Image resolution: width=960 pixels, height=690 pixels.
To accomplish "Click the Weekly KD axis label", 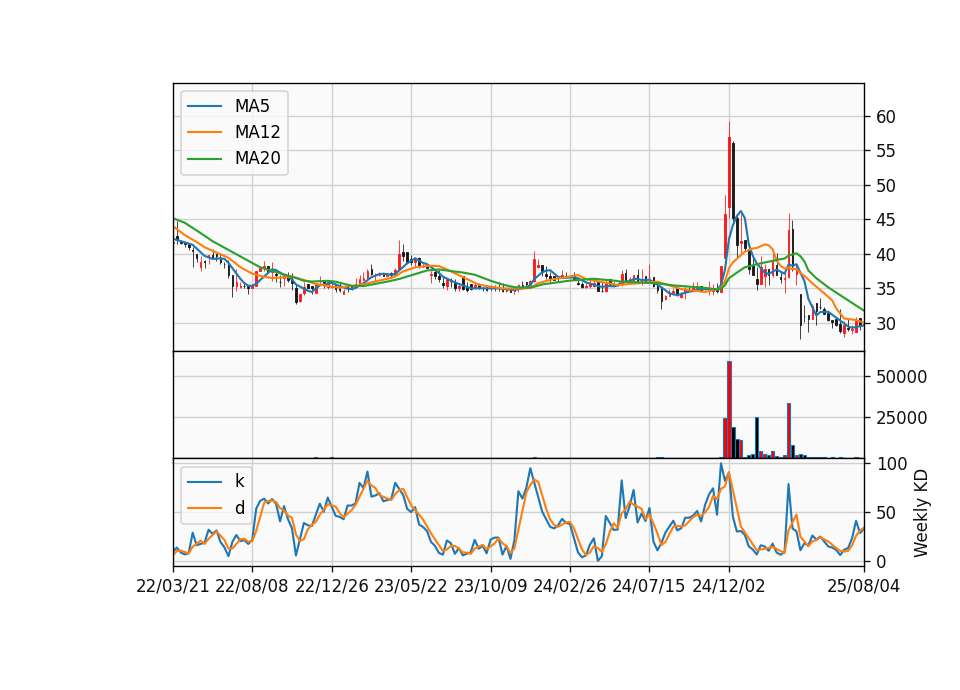I will point(921,513).
